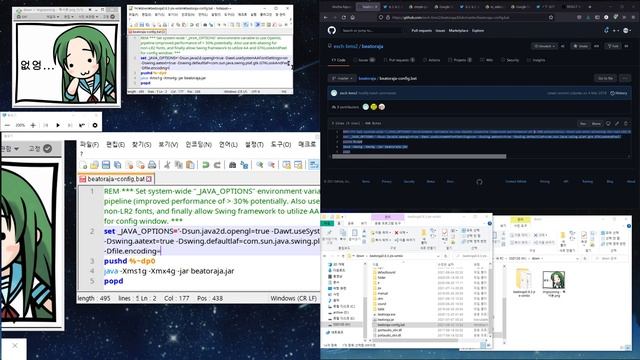Click Redo arrow in large Notepad++ toolbar
Image resolution: width=640 pixels, height=360 pixels.
217,165
